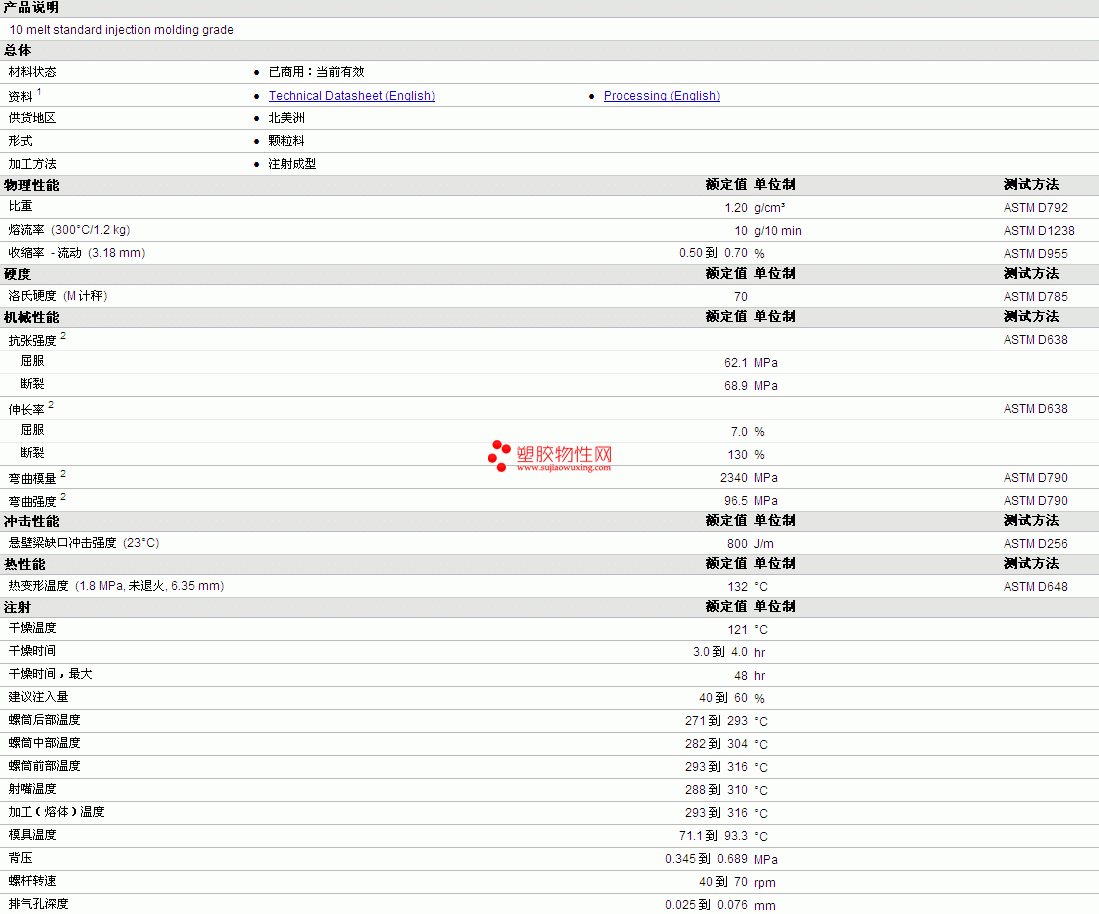1099x914 pixels.
Task: Click the value 已商用：当前有效
Action: click(x=317, y=72)
